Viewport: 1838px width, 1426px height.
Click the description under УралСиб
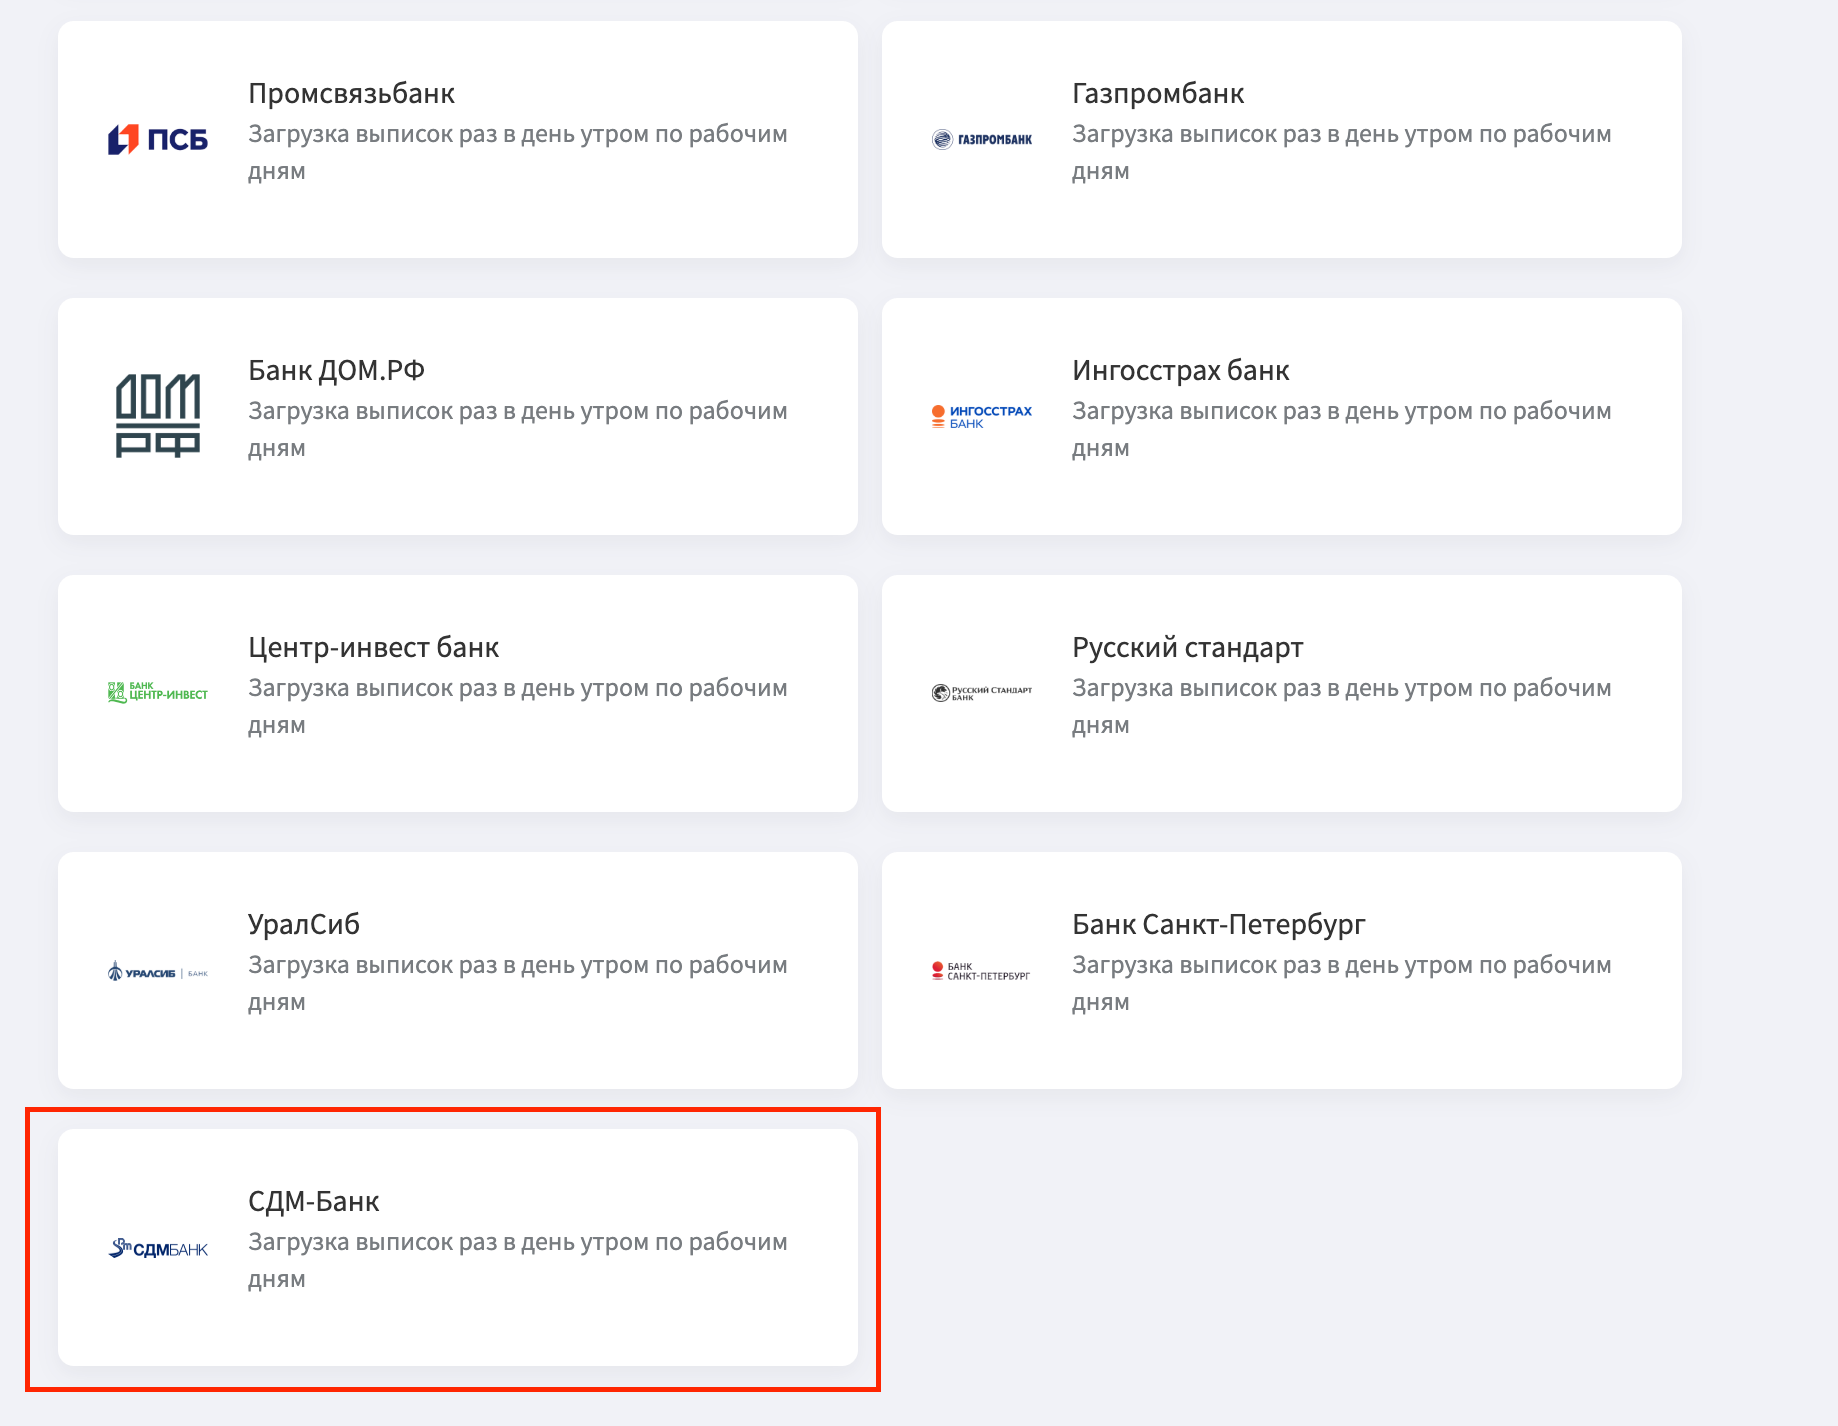tap(518, 983)
